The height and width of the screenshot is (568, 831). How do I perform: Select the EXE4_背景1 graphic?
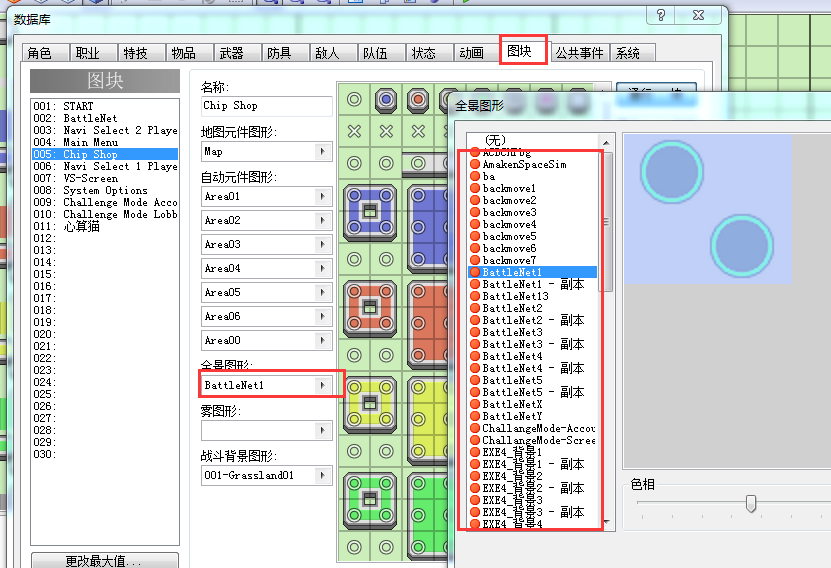(x=533, y=452)
